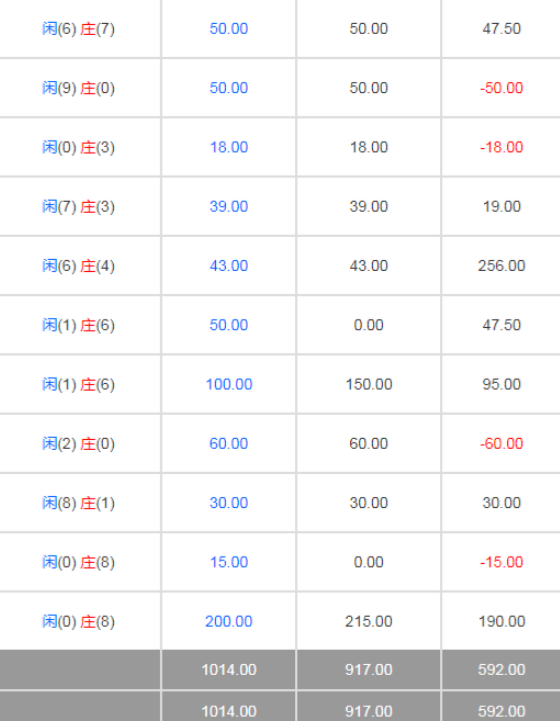Click the 150.00 valid bet cell

click(x=369, y=384)
